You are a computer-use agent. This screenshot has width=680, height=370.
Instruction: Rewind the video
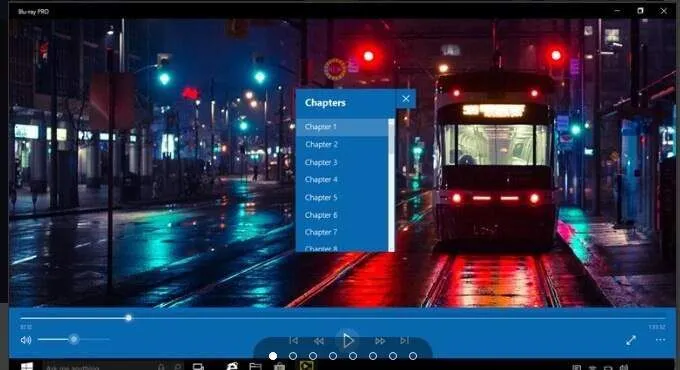(x=319, y=341)
